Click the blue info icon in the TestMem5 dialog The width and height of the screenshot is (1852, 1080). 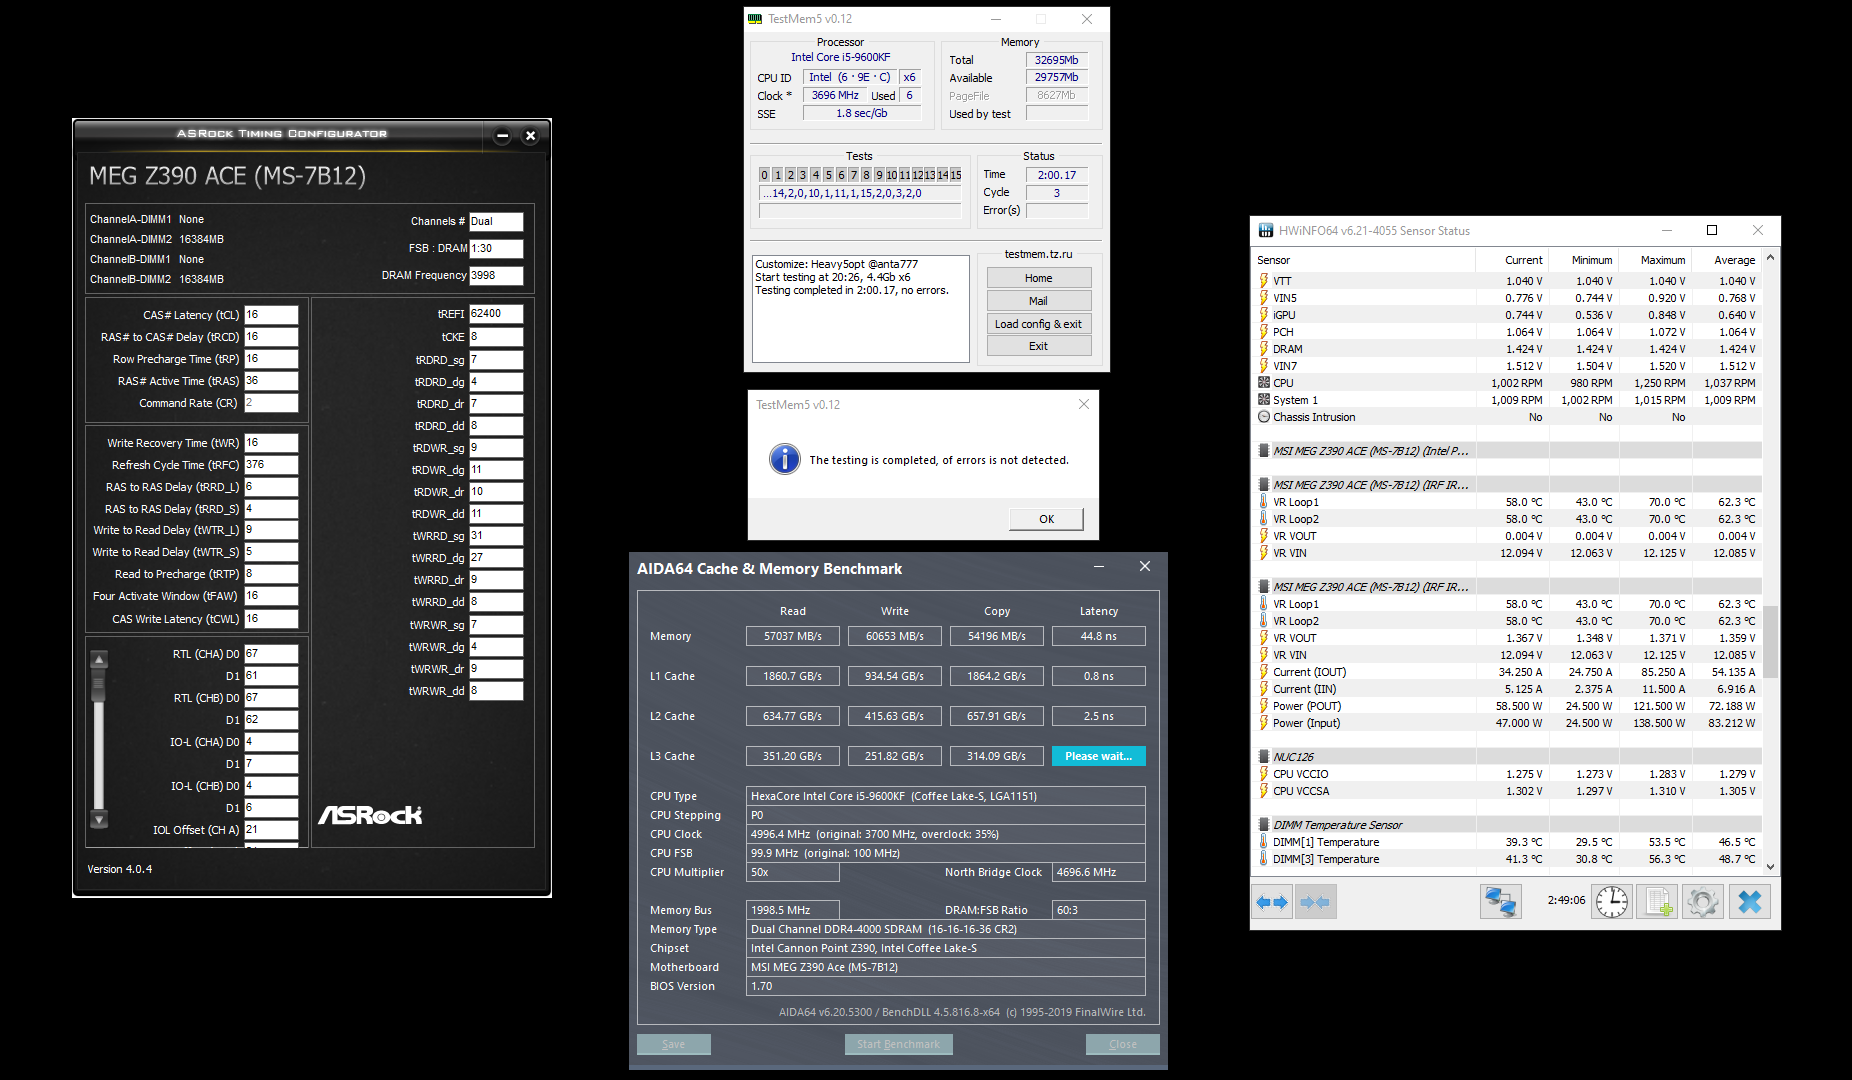click(x=785, y=459)
